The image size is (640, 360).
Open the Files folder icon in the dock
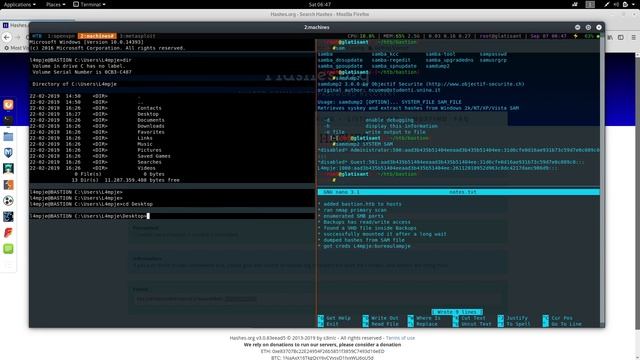pyautogui.click(x=8, y=137)
